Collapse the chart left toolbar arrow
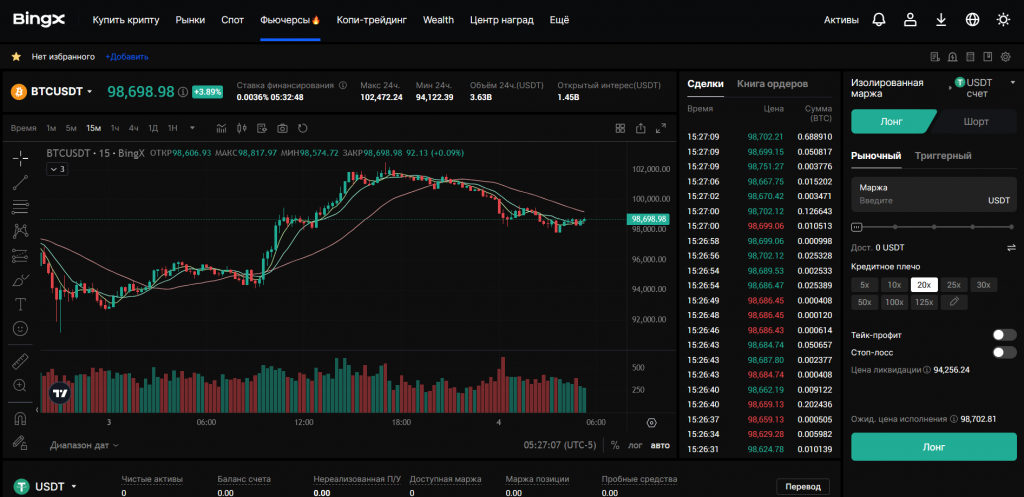 (x=37, y=410)
